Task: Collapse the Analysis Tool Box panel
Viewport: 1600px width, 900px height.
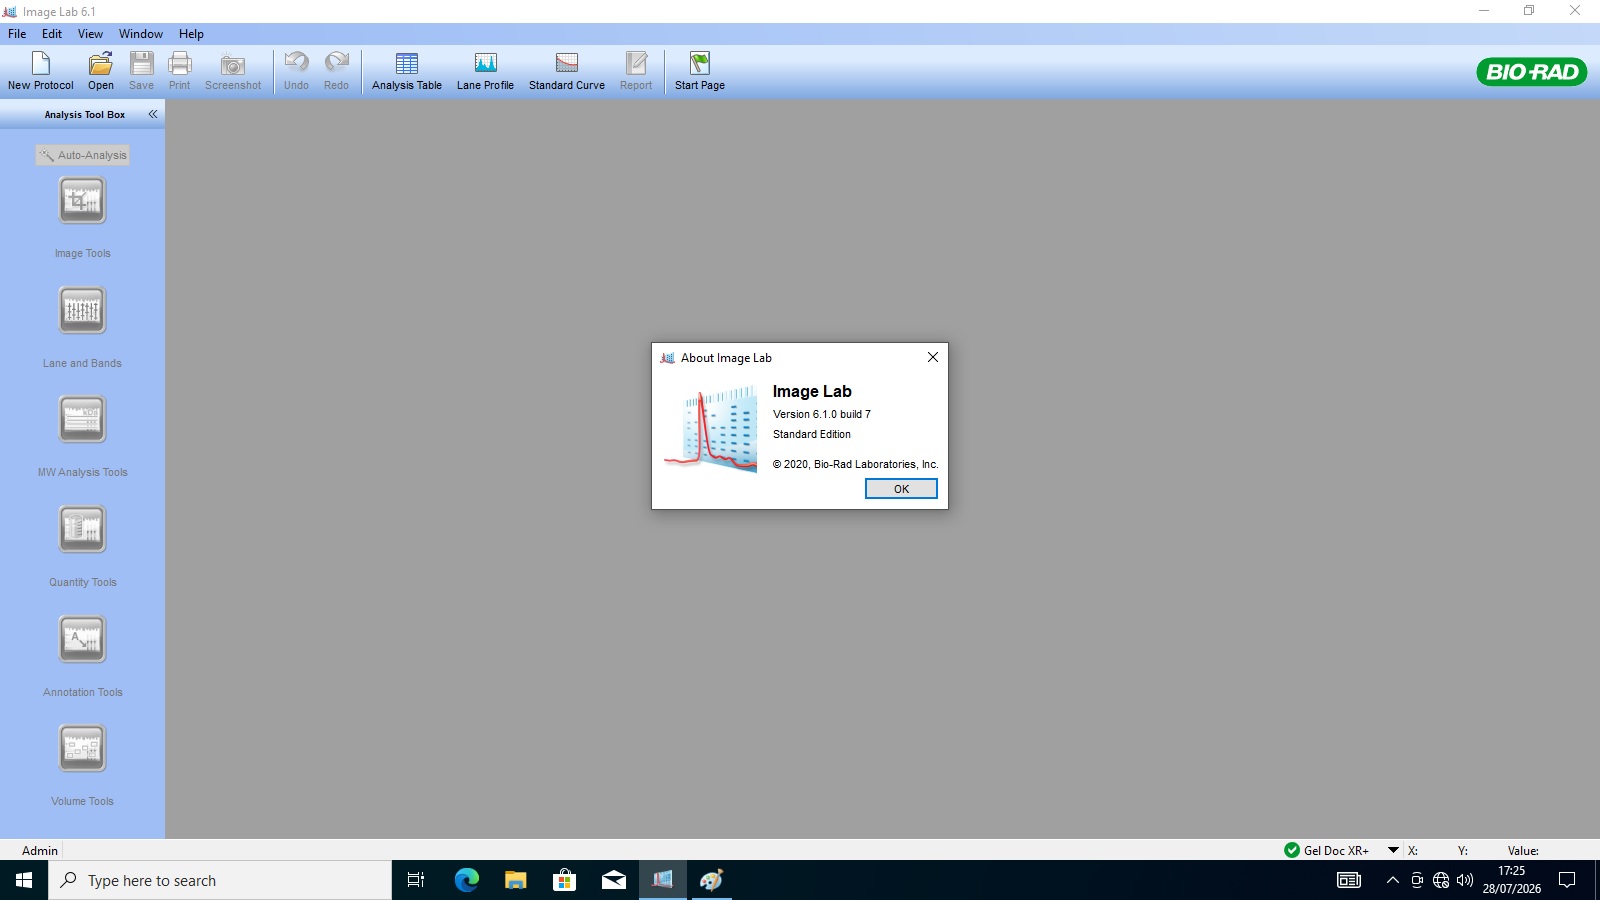Action: pos(153,114)
